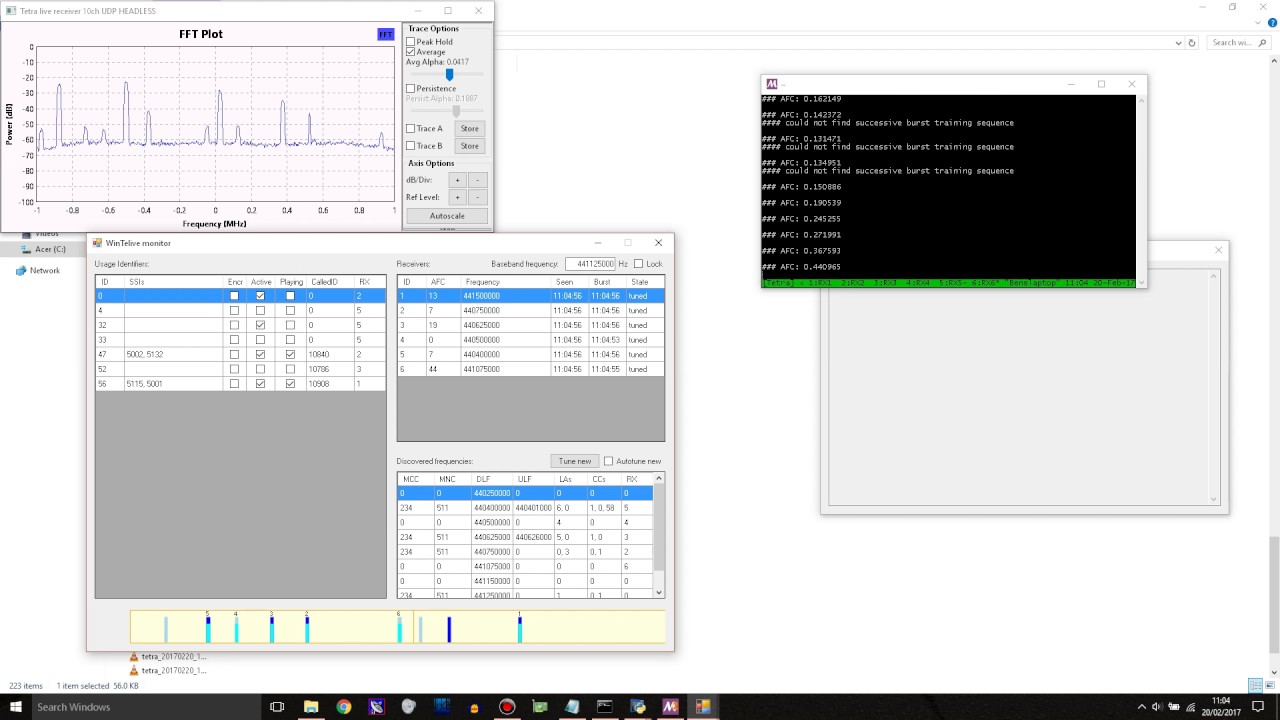Open Google Chrome from the taskbar
This screenshot has height=720, width=1280.
point(344,707)
